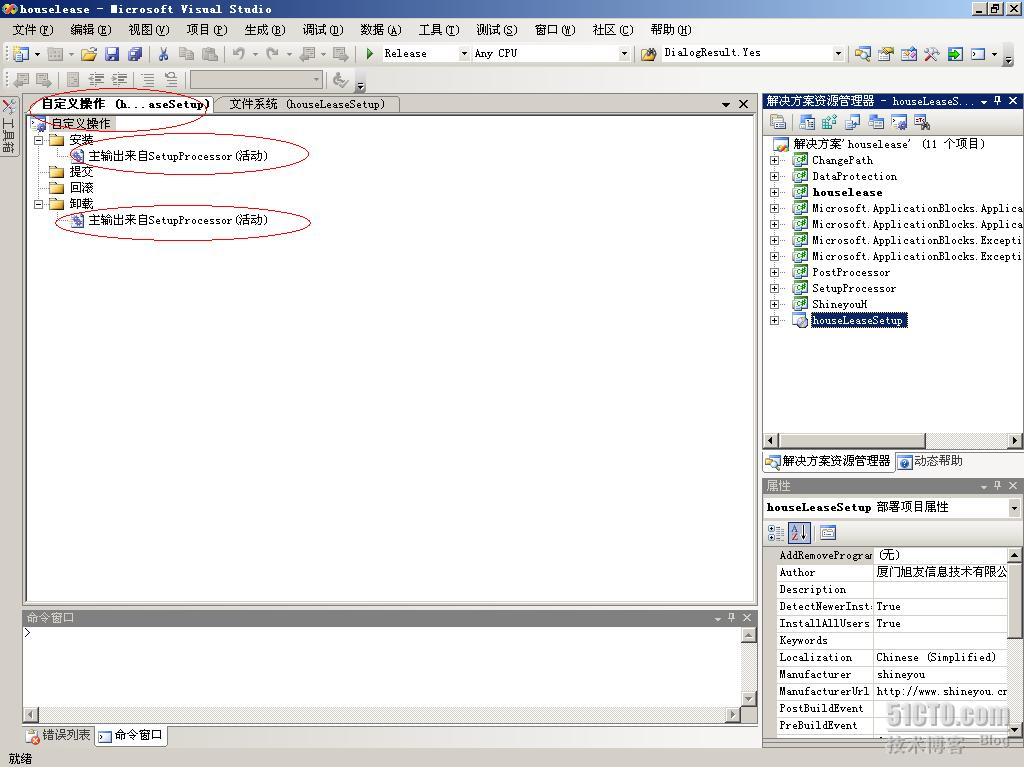Switch to 文件系统 (houseLeaseSetup) tab
1024x768 pixels.
pyautogui.click(x=307, y=104)
